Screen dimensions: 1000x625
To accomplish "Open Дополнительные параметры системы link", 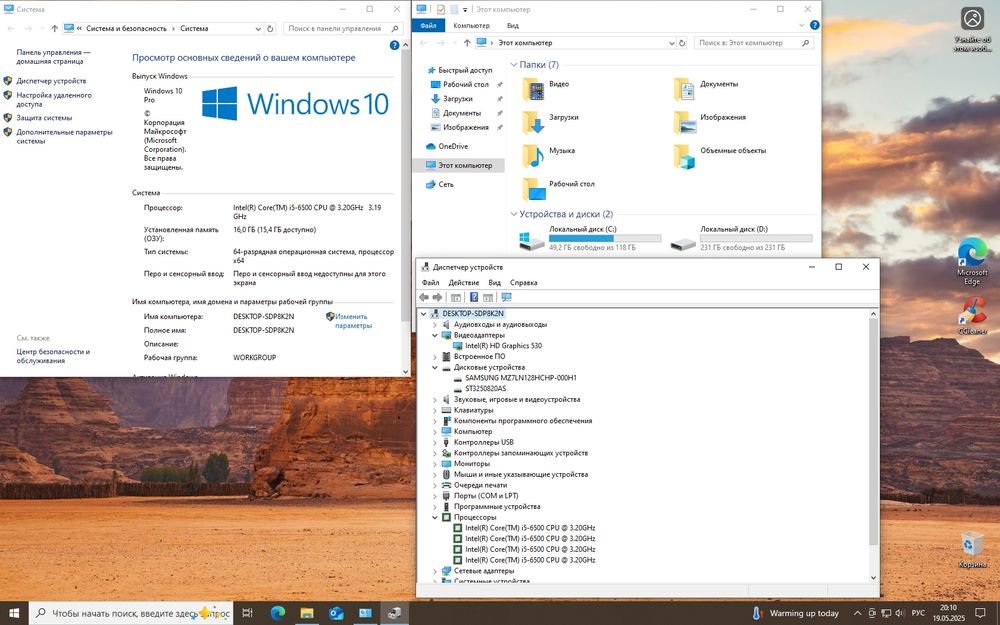I will coord(64,136).
